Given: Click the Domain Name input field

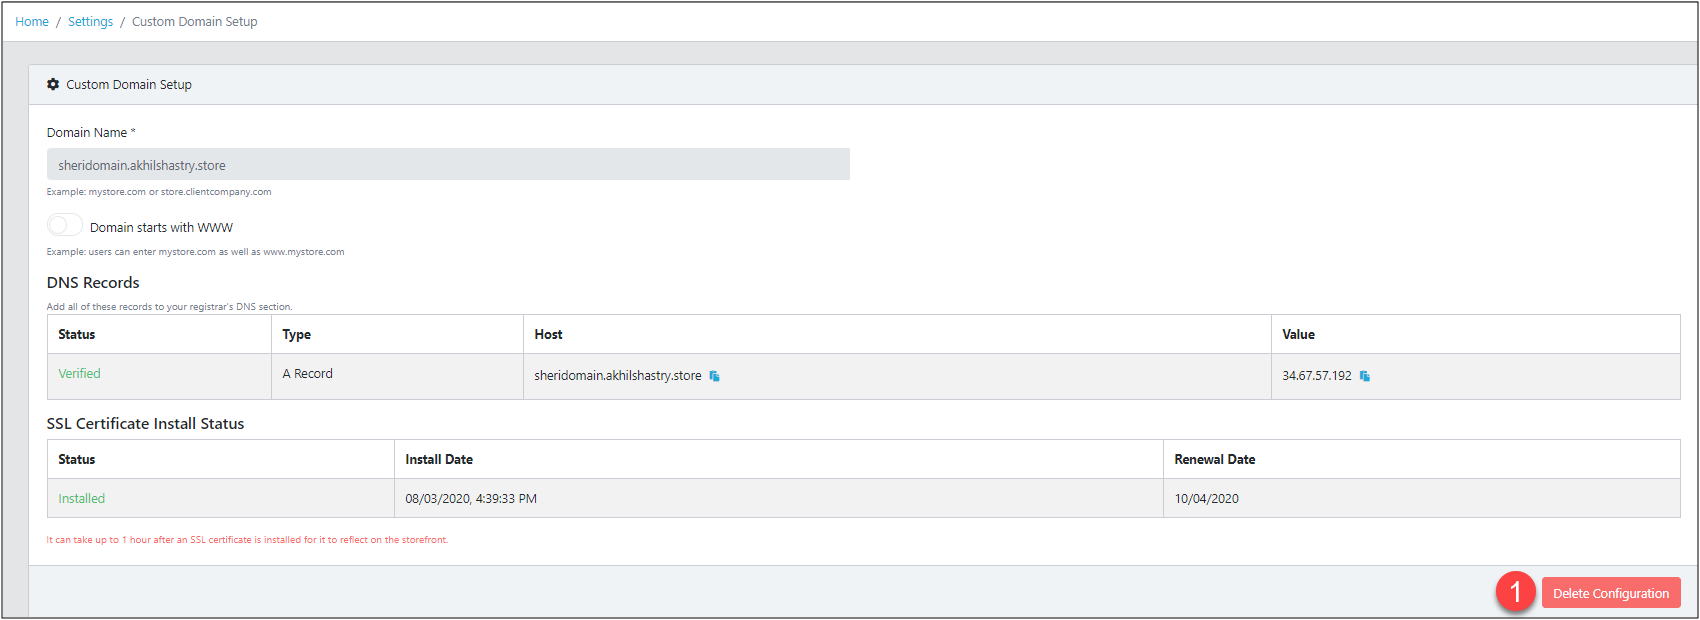Looking at the screenshot, I should [448, 165].
